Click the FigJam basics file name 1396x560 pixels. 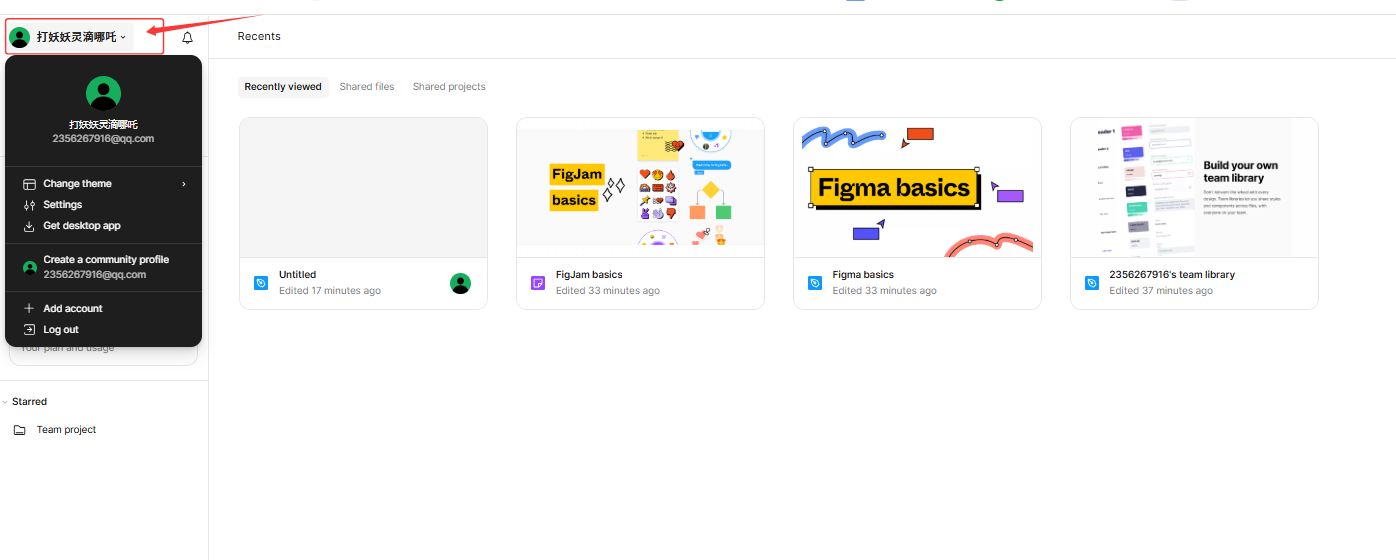click(589, 275)
